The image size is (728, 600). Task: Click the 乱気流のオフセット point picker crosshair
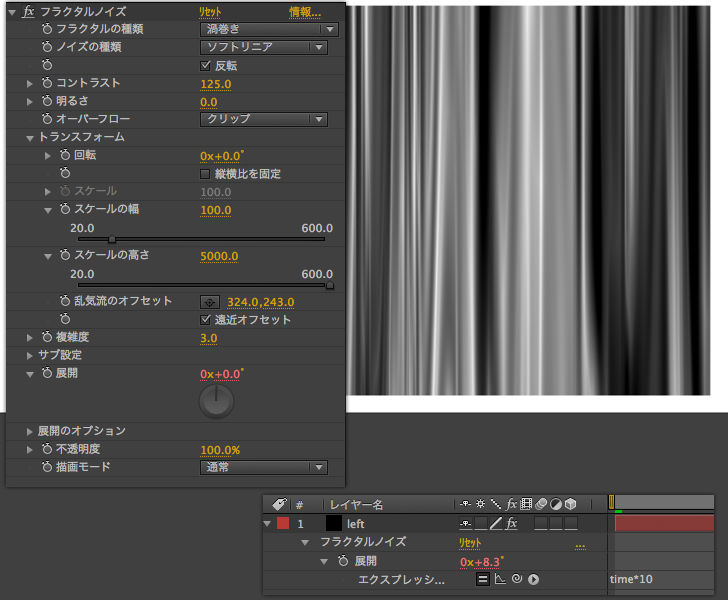tap(210, 301)
